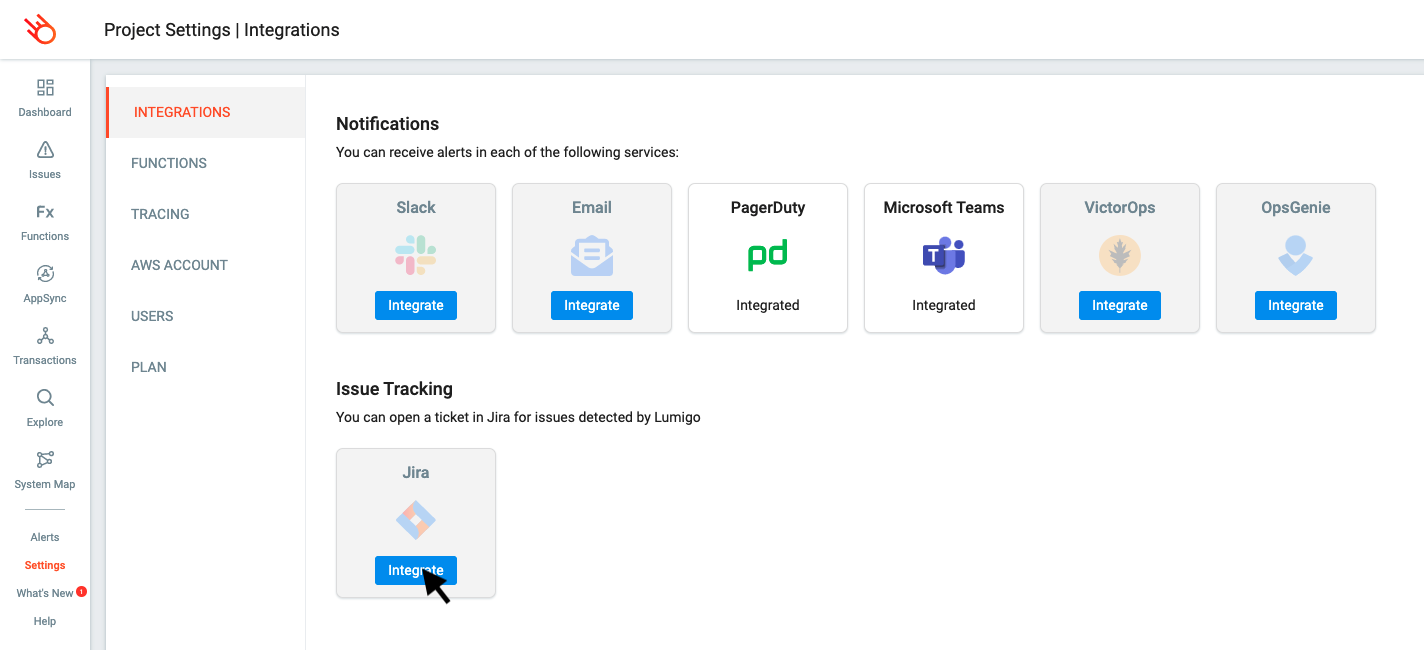Click the Jira logo icon

pyautogui.click(x=416, y=520)
